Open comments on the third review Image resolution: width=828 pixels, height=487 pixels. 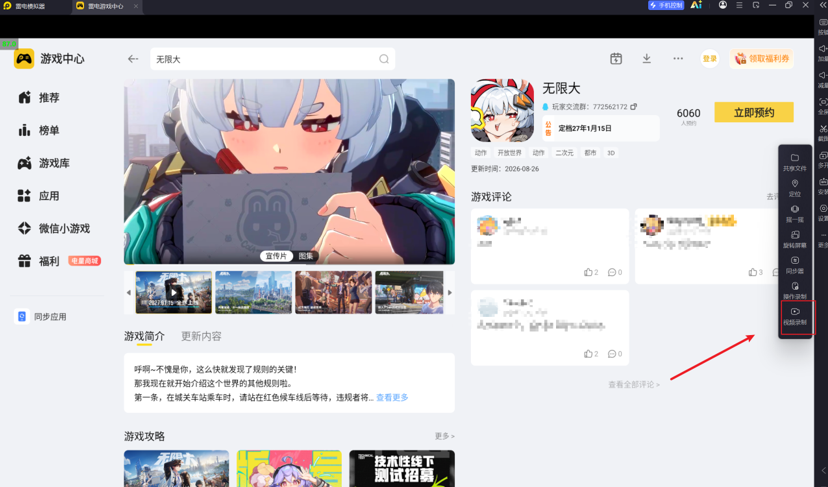[x=615, y=354]
